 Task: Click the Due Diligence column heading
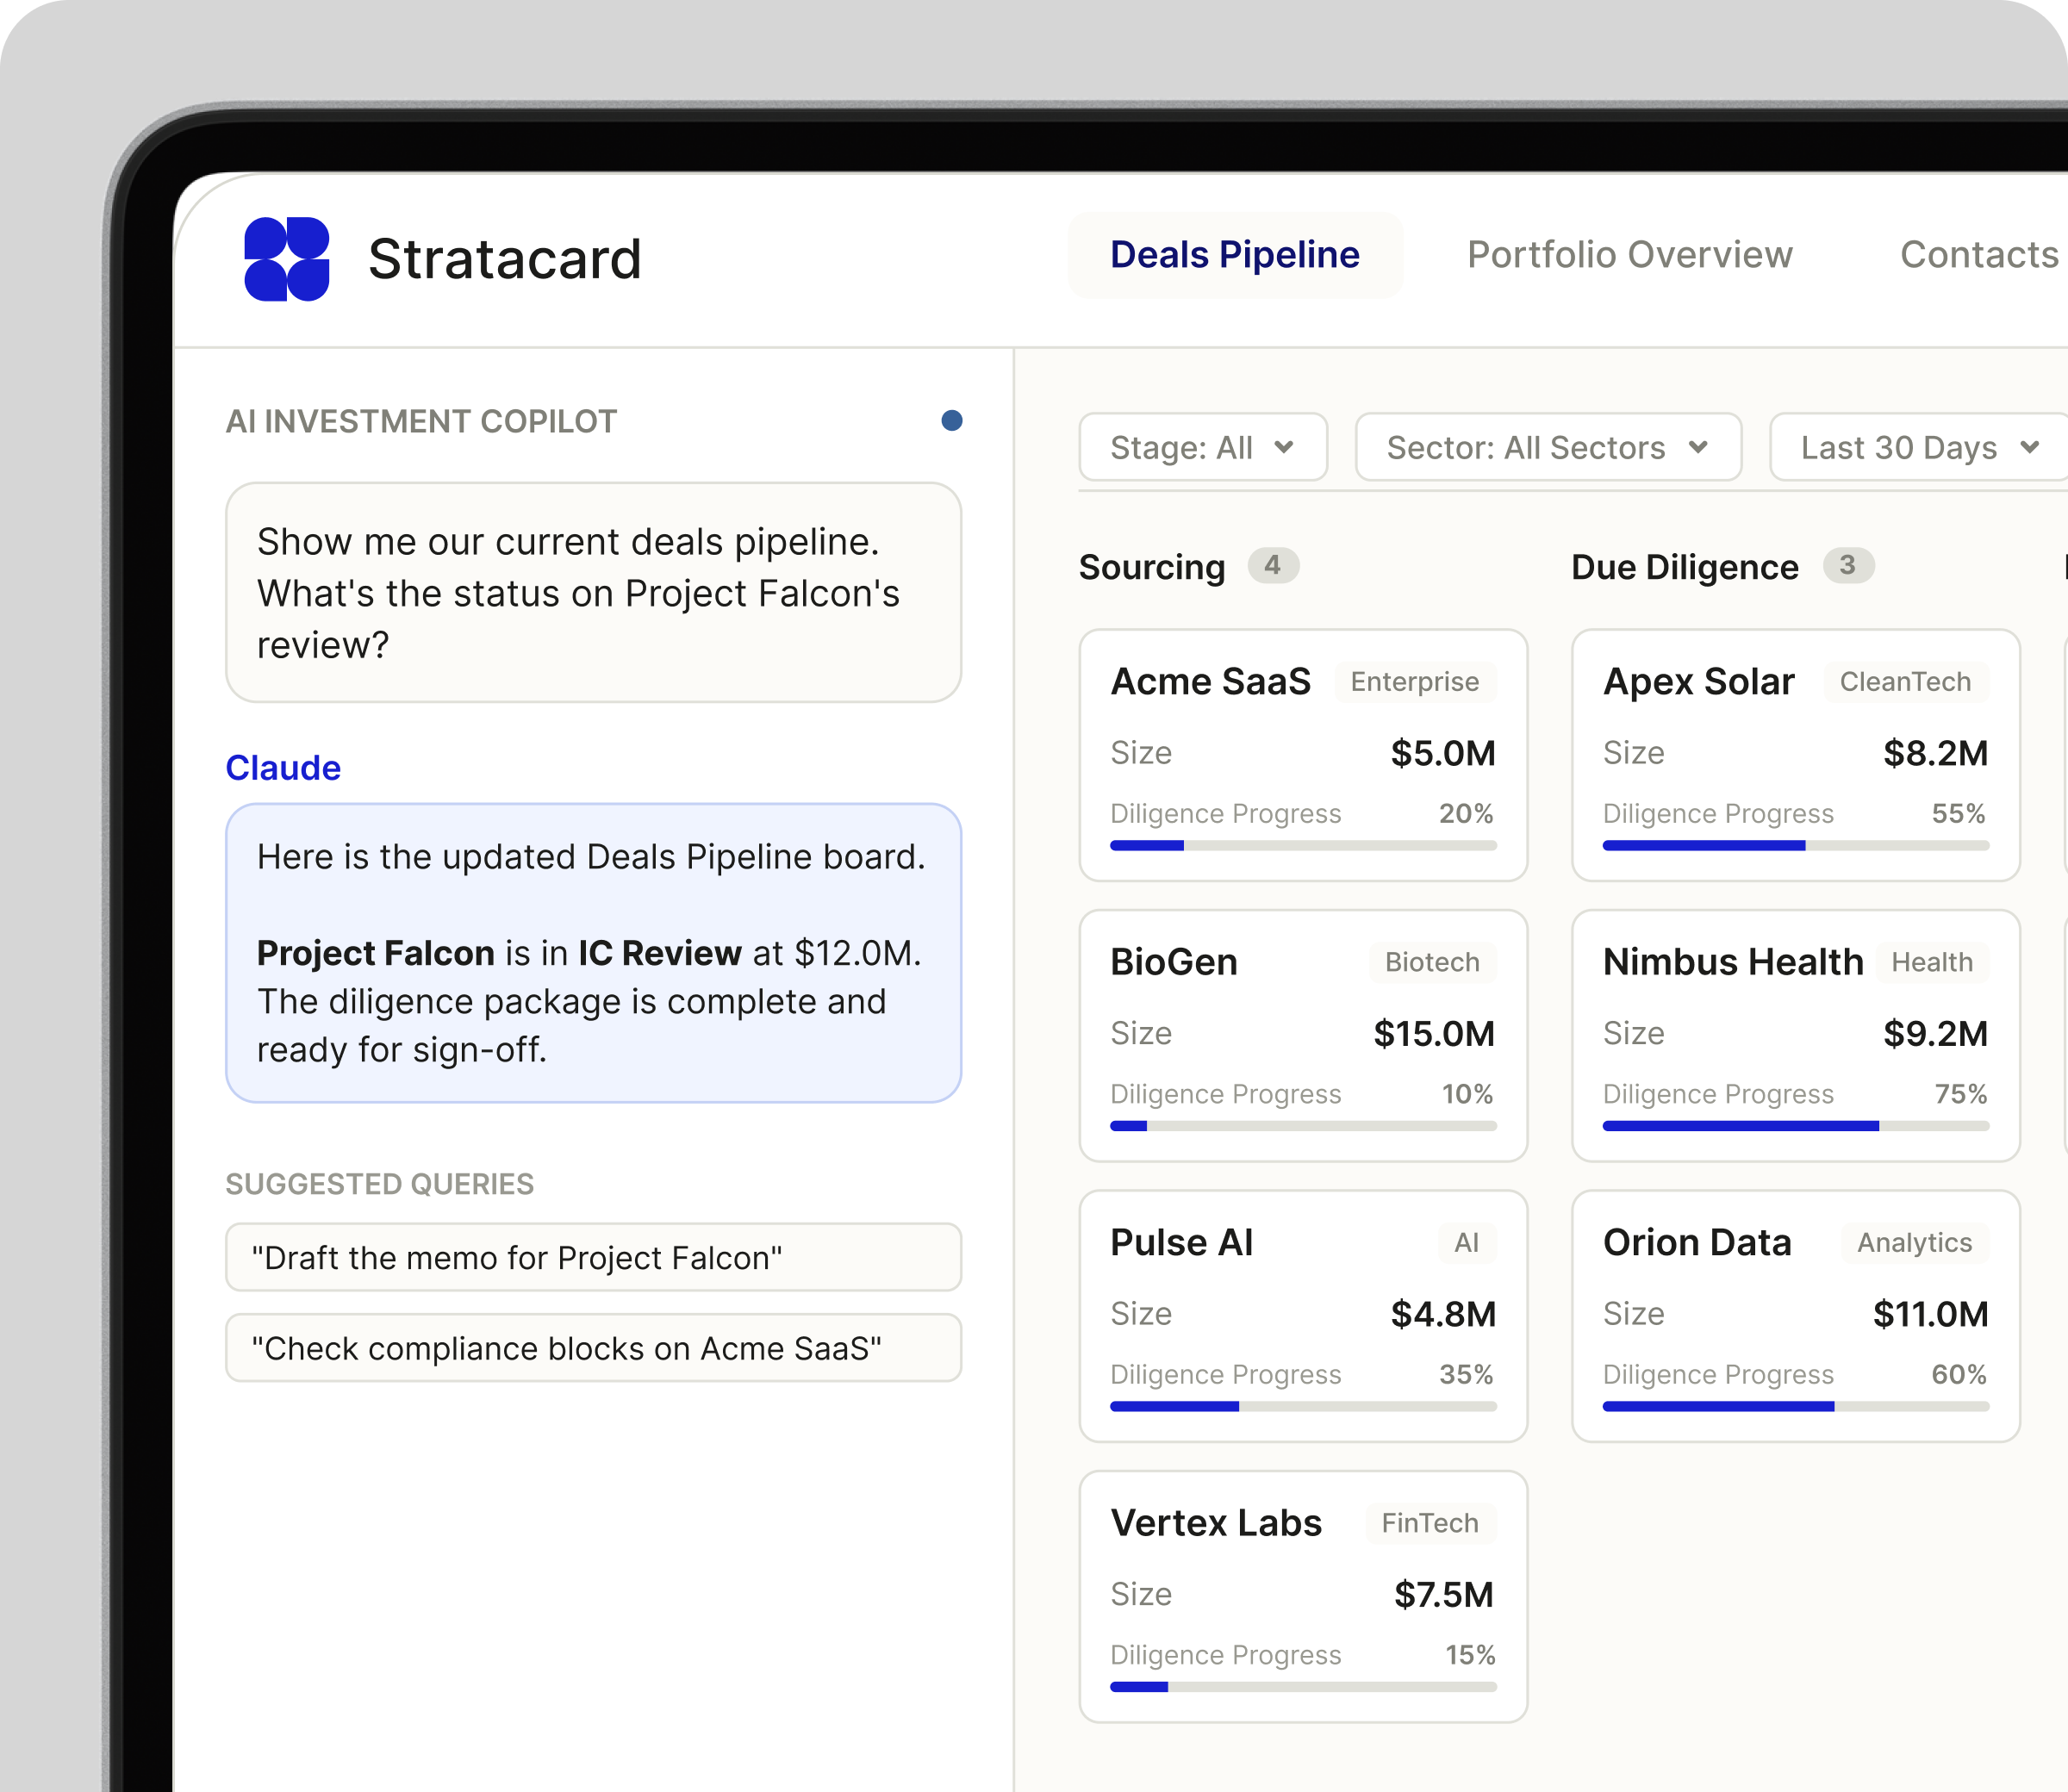1685,567
